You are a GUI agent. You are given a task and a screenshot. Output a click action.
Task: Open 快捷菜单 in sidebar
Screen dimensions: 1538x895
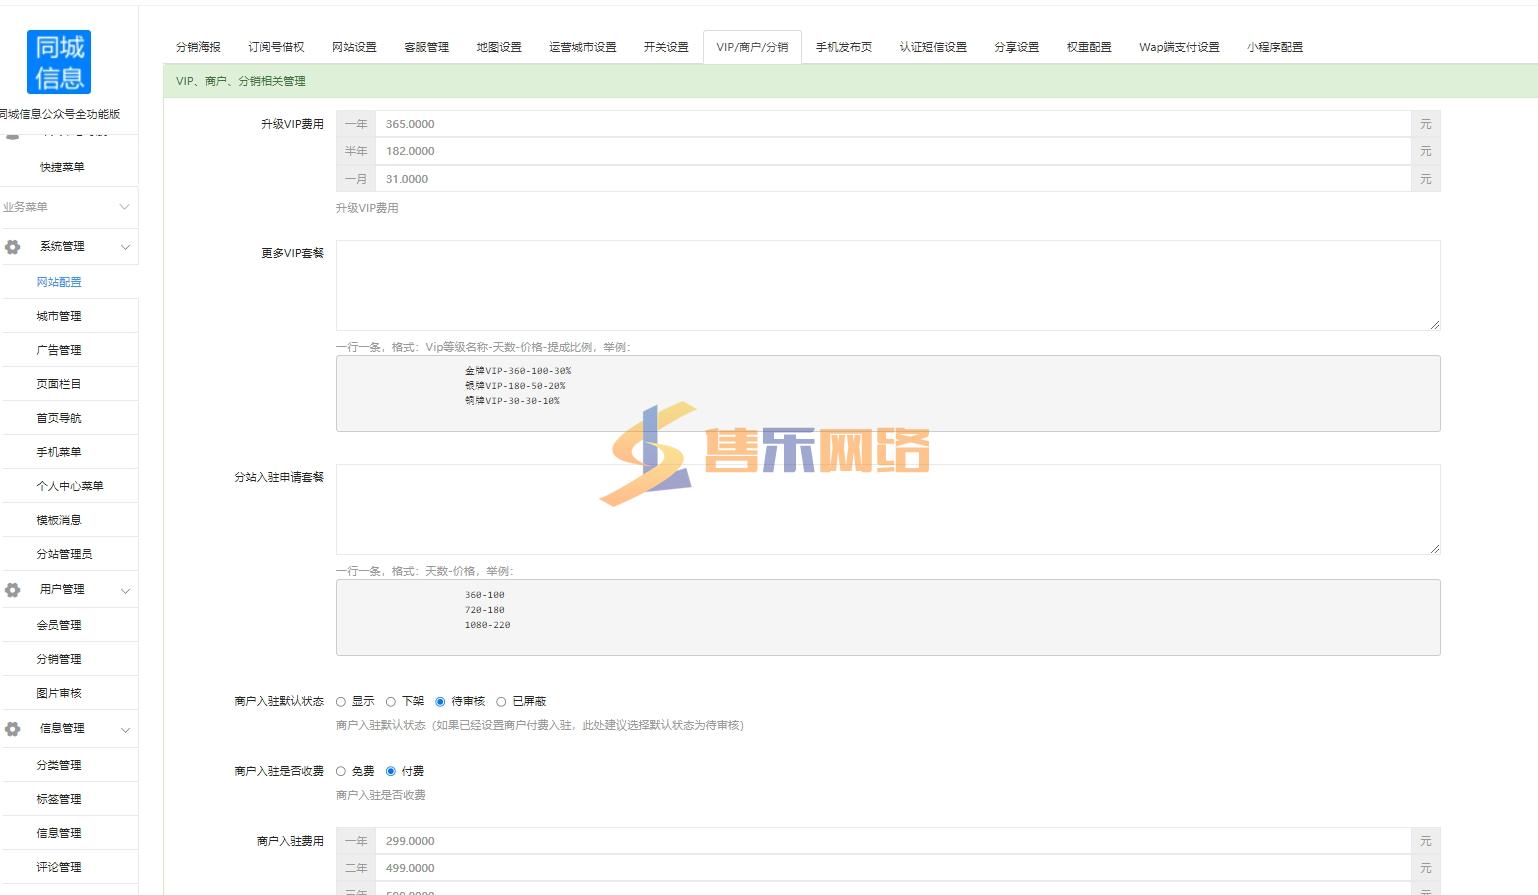click(62, 167)
